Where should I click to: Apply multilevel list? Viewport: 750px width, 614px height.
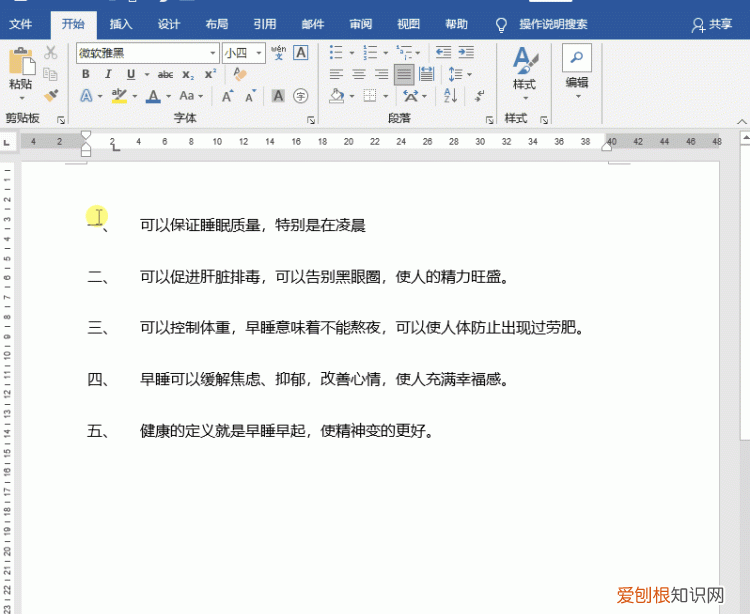tap(404, 53)
